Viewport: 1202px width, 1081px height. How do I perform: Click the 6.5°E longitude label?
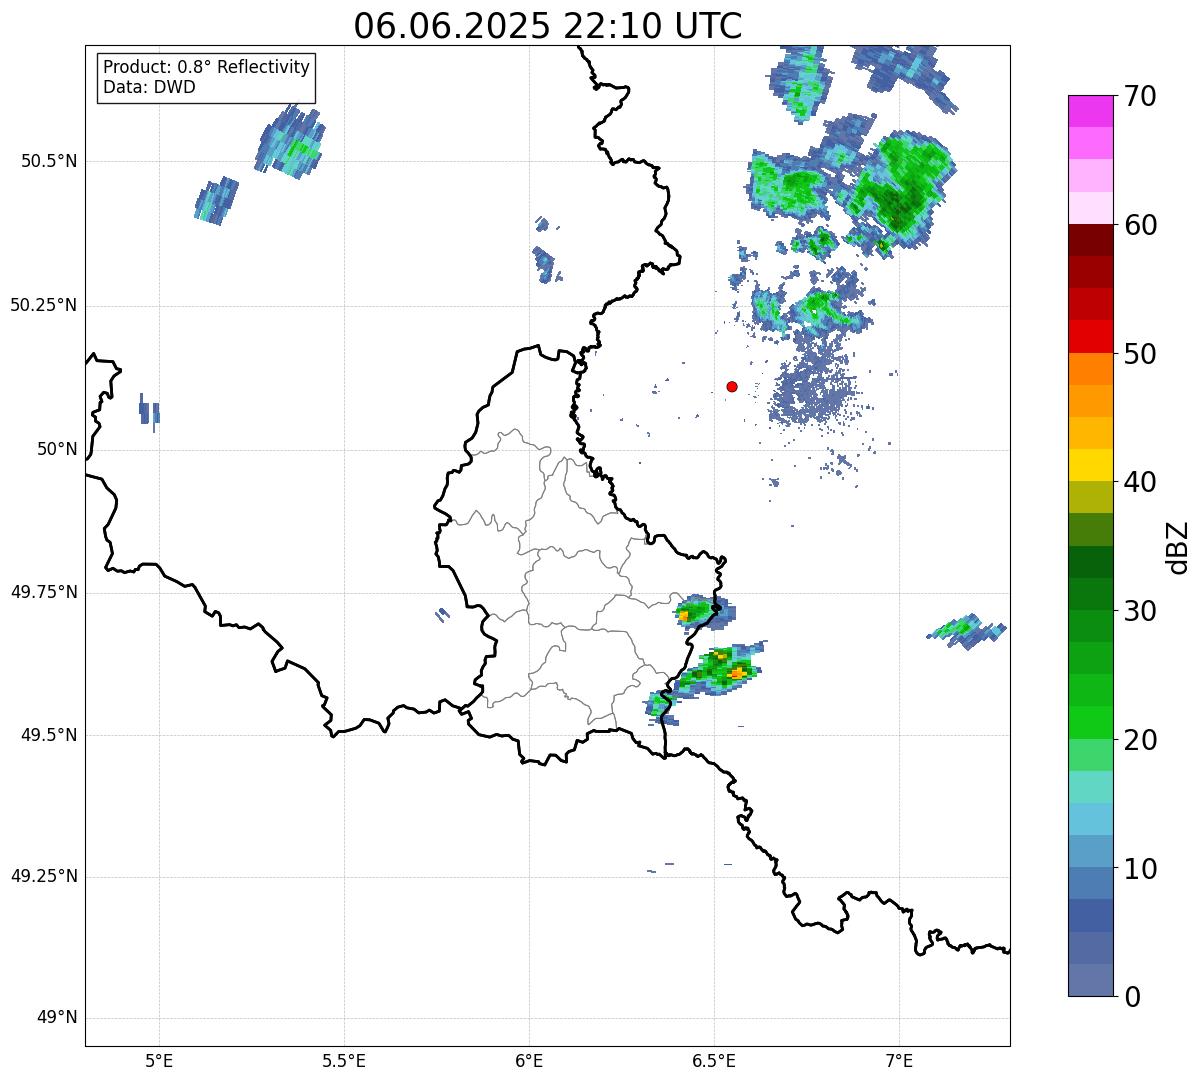(714, 1060)
